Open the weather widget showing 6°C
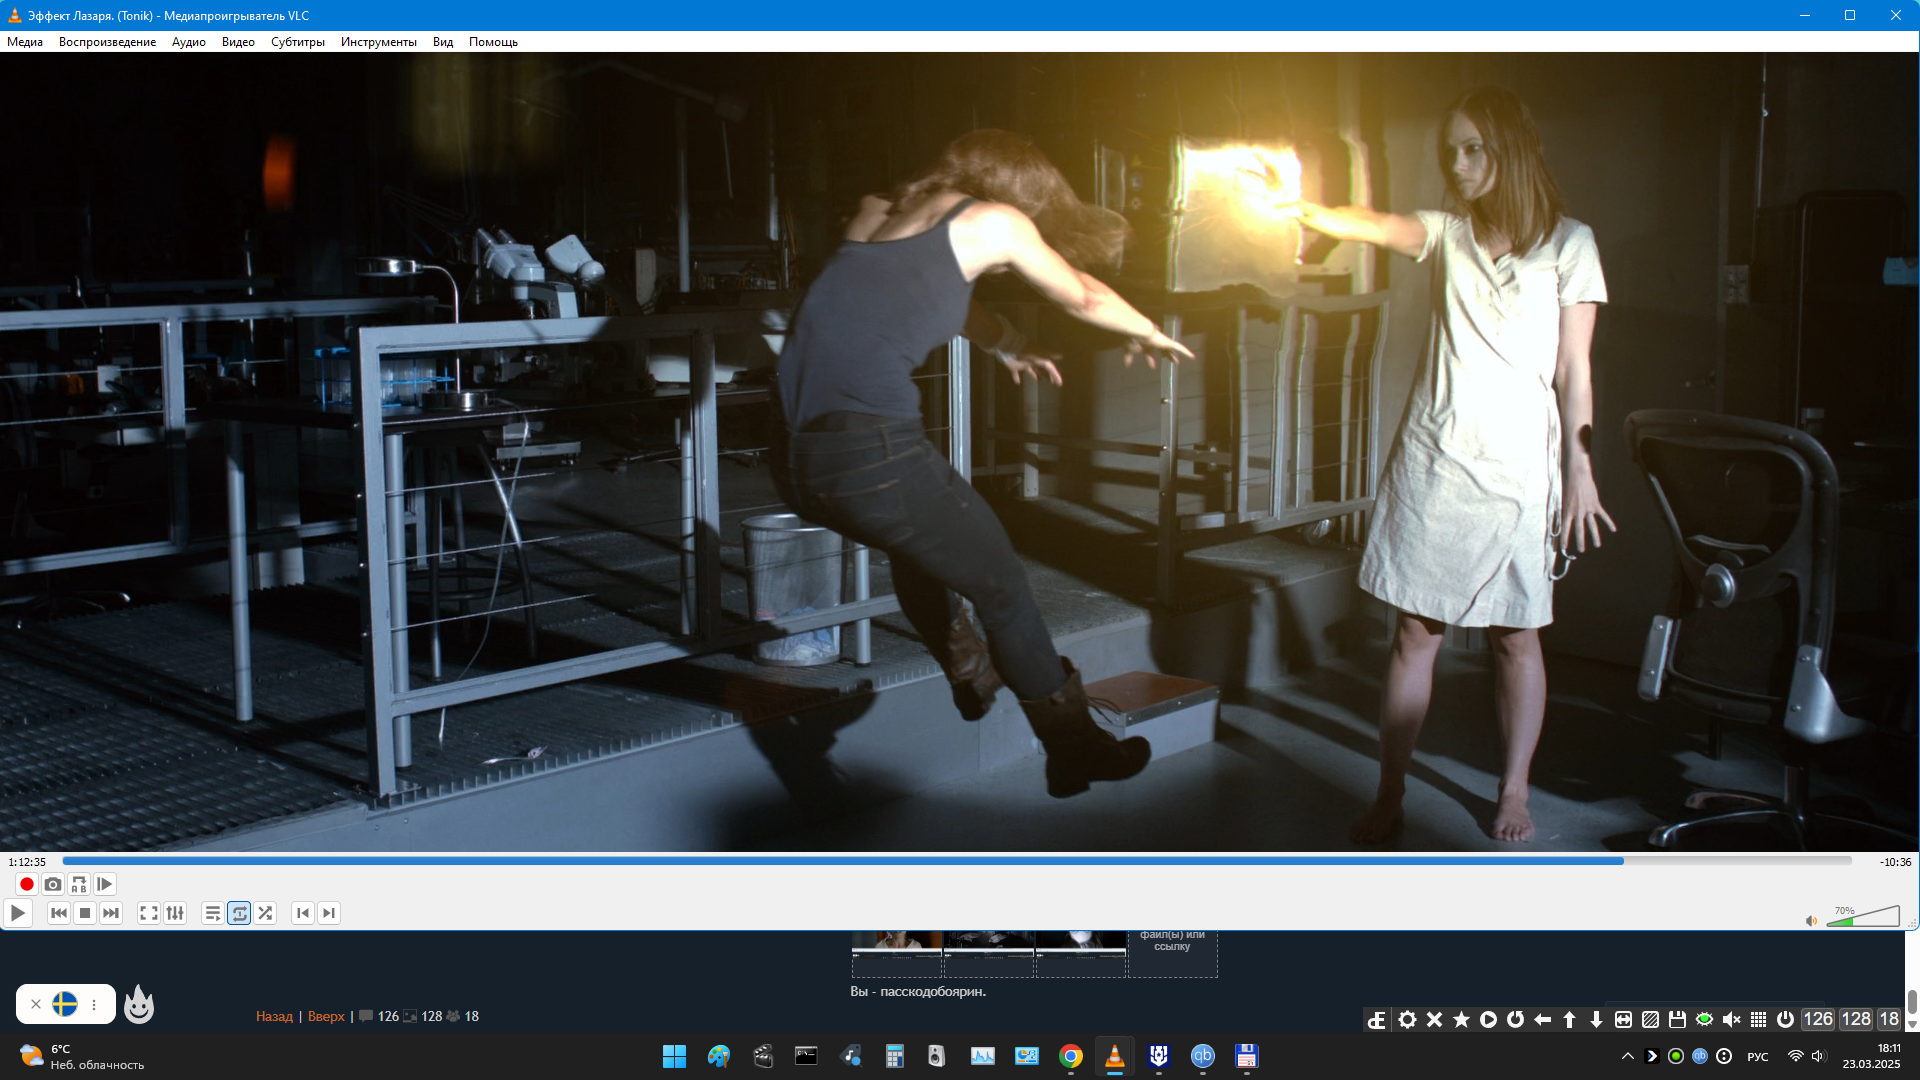Image resolution: width=1920 pixels, height=1080 pixels. [82, 1056]
